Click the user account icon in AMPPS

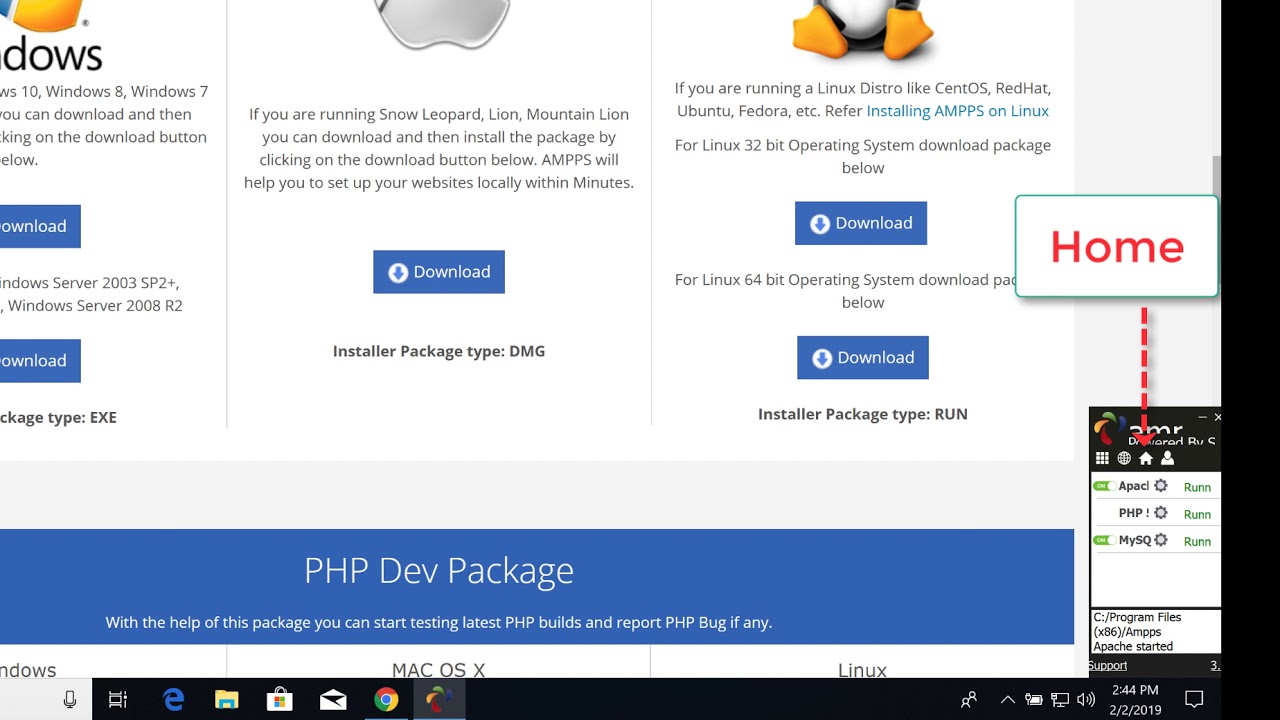pyautogui.click(x=1167, y=458)
